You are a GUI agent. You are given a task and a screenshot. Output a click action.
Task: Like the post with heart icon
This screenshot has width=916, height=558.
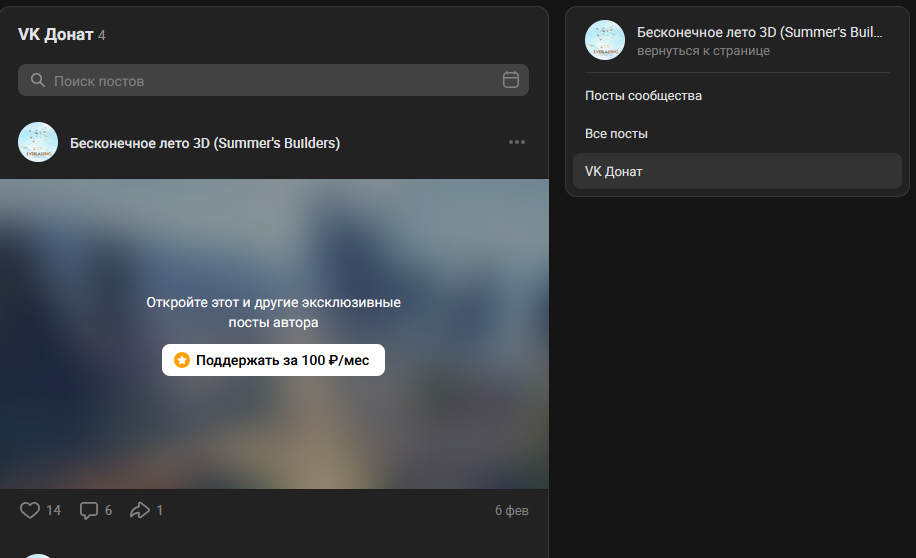coord(30,510)
